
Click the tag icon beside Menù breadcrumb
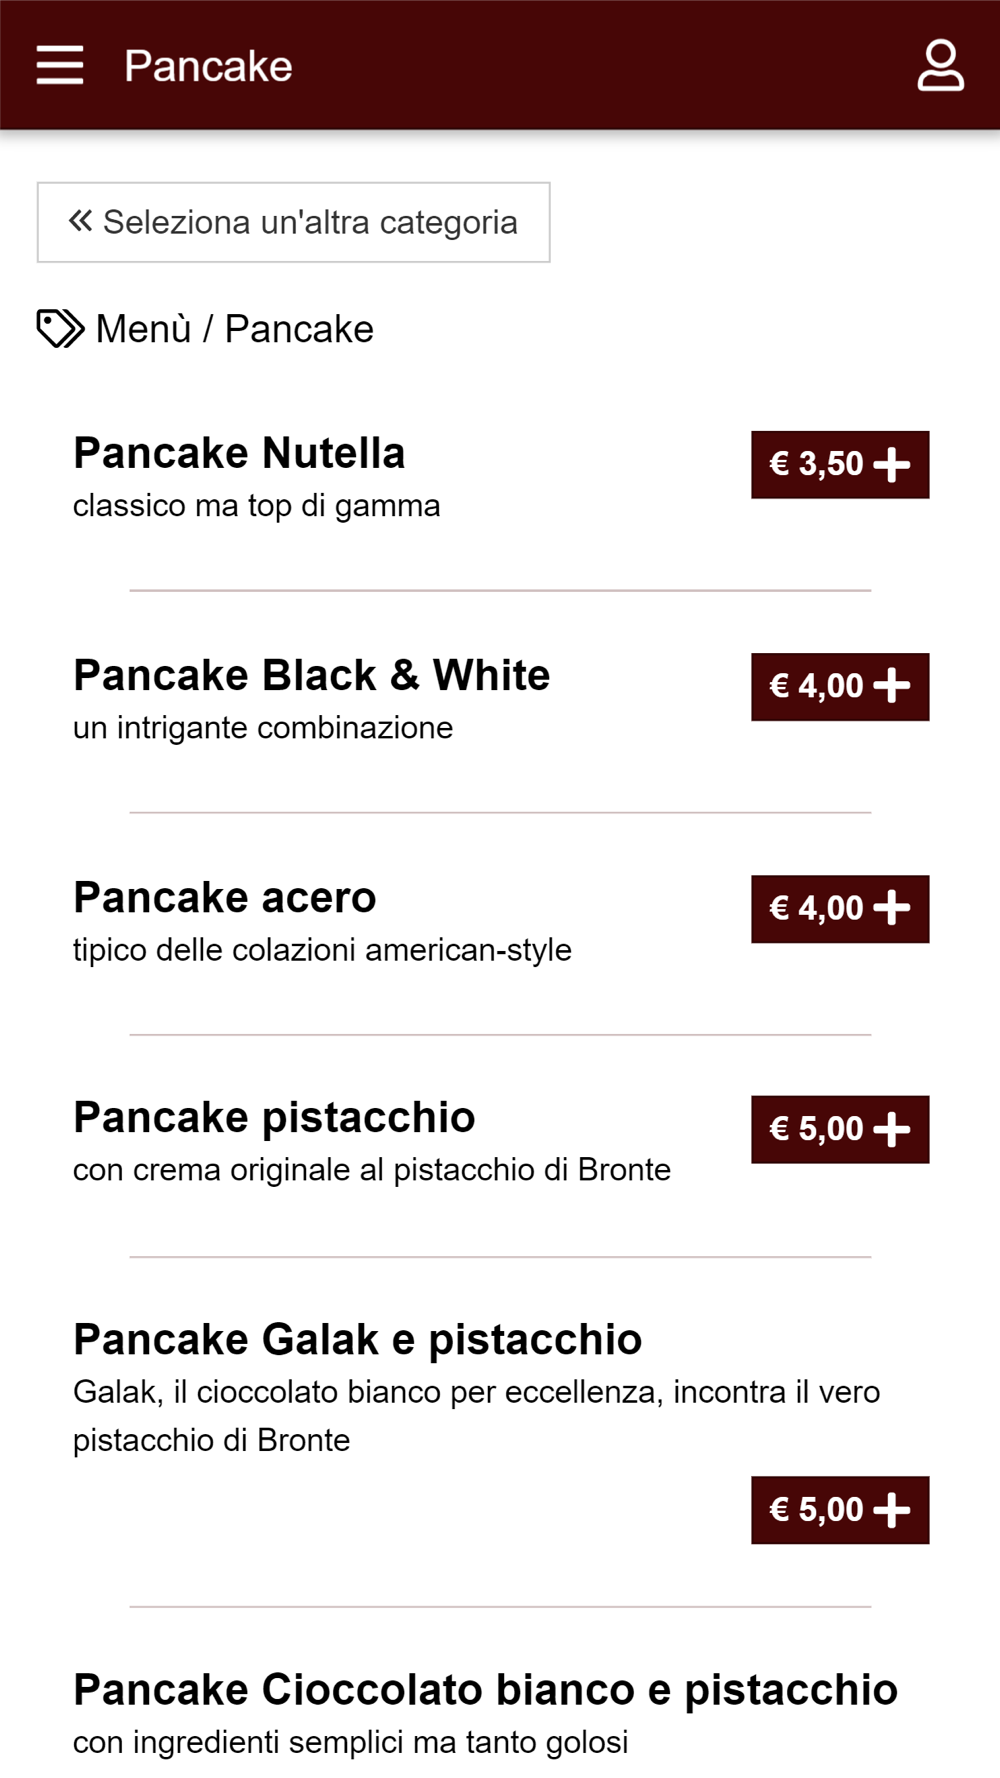click(x=60, y=329)
